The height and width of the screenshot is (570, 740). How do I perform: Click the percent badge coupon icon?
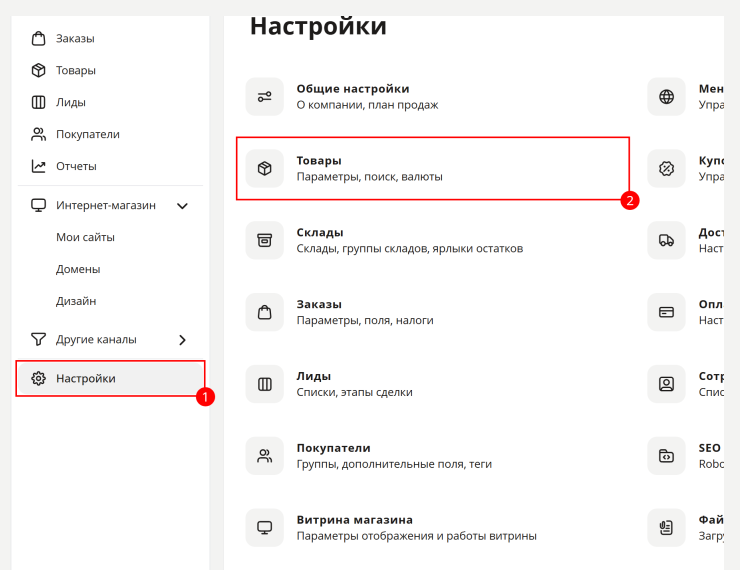(x=666, y=168)
